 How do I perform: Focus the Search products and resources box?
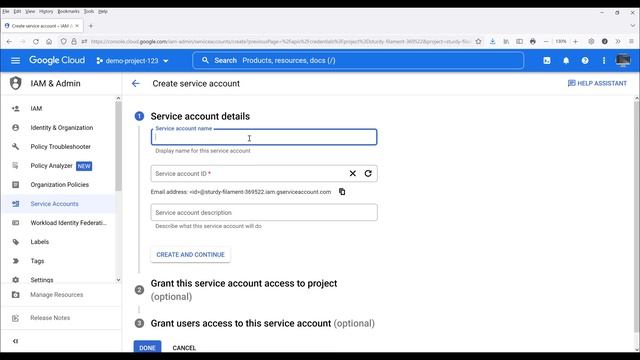(x=358, y=60)
